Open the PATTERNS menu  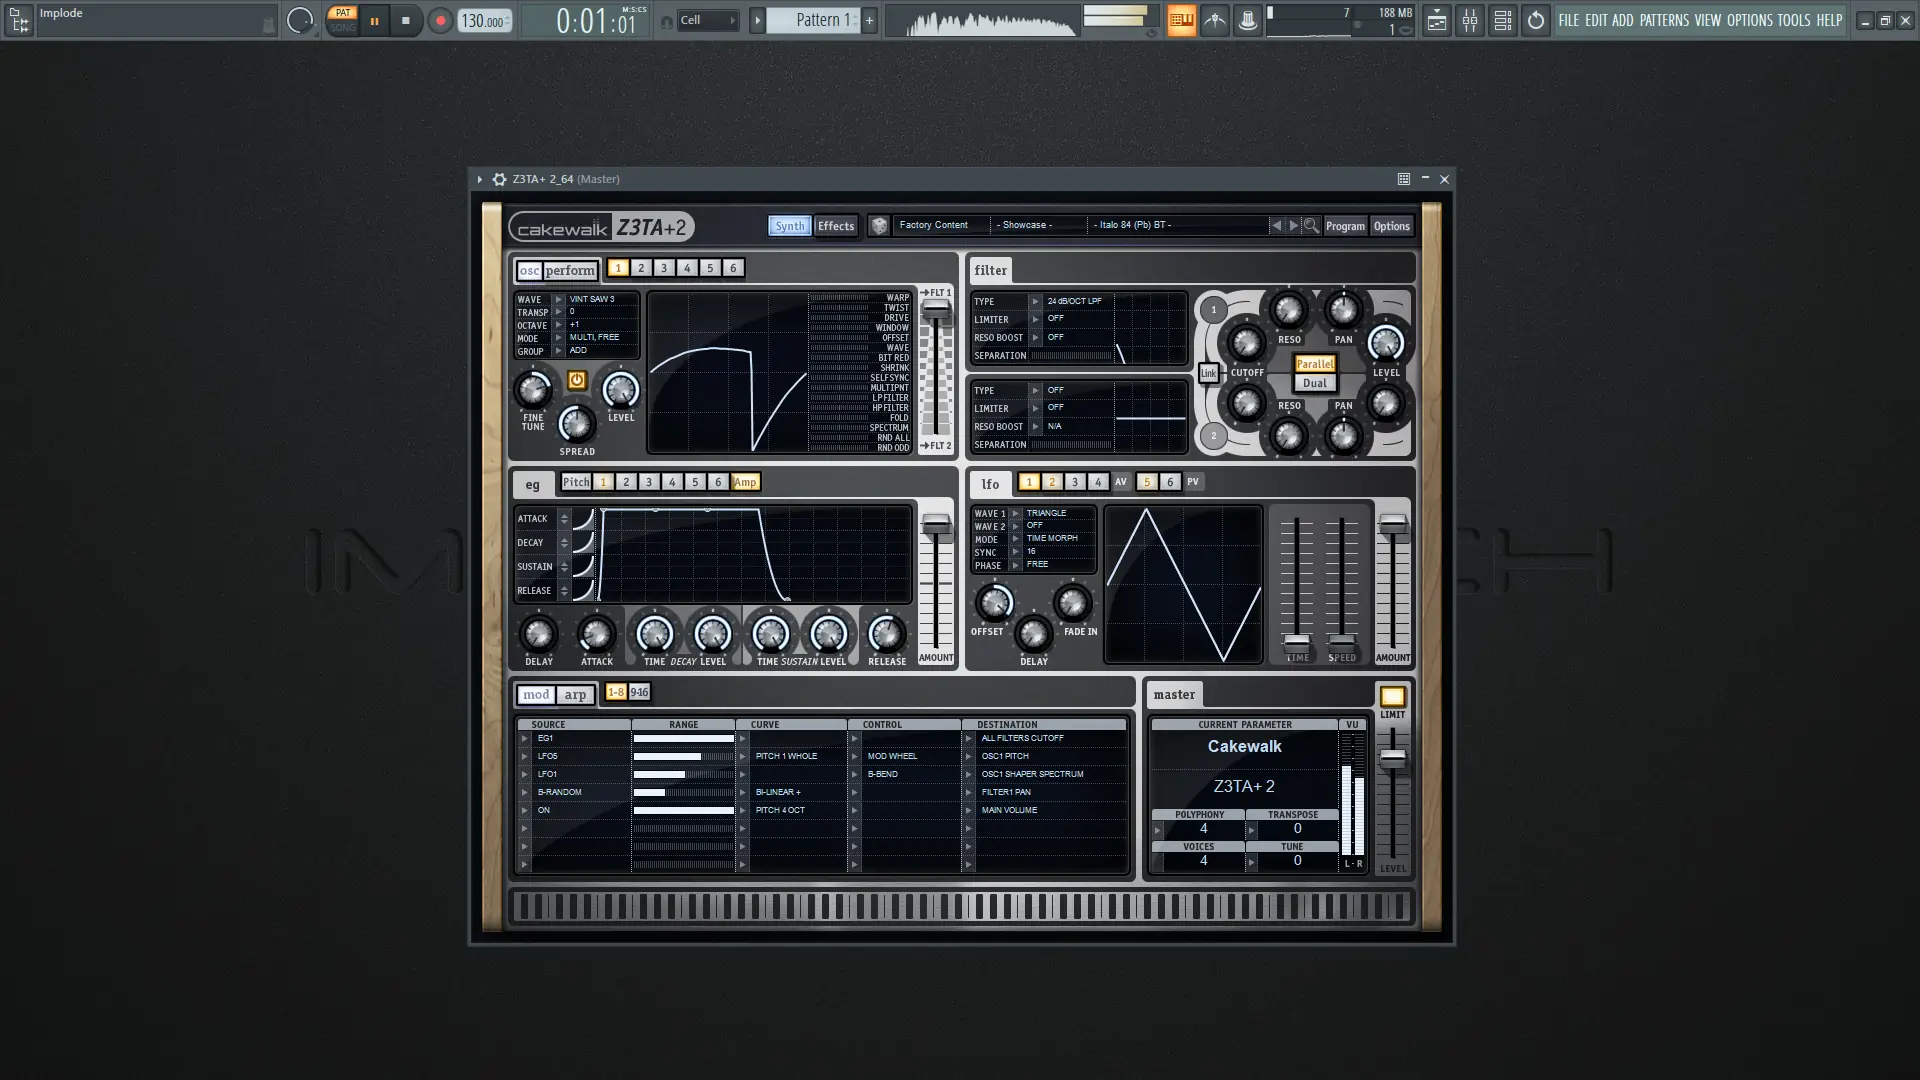click(1664, 20)
